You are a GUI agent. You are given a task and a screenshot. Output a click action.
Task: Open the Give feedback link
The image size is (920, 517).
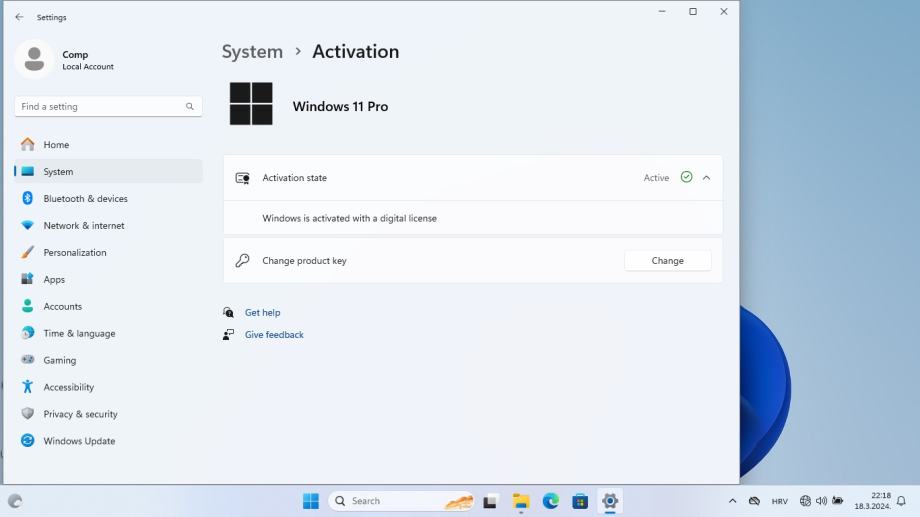coord(274,334)
